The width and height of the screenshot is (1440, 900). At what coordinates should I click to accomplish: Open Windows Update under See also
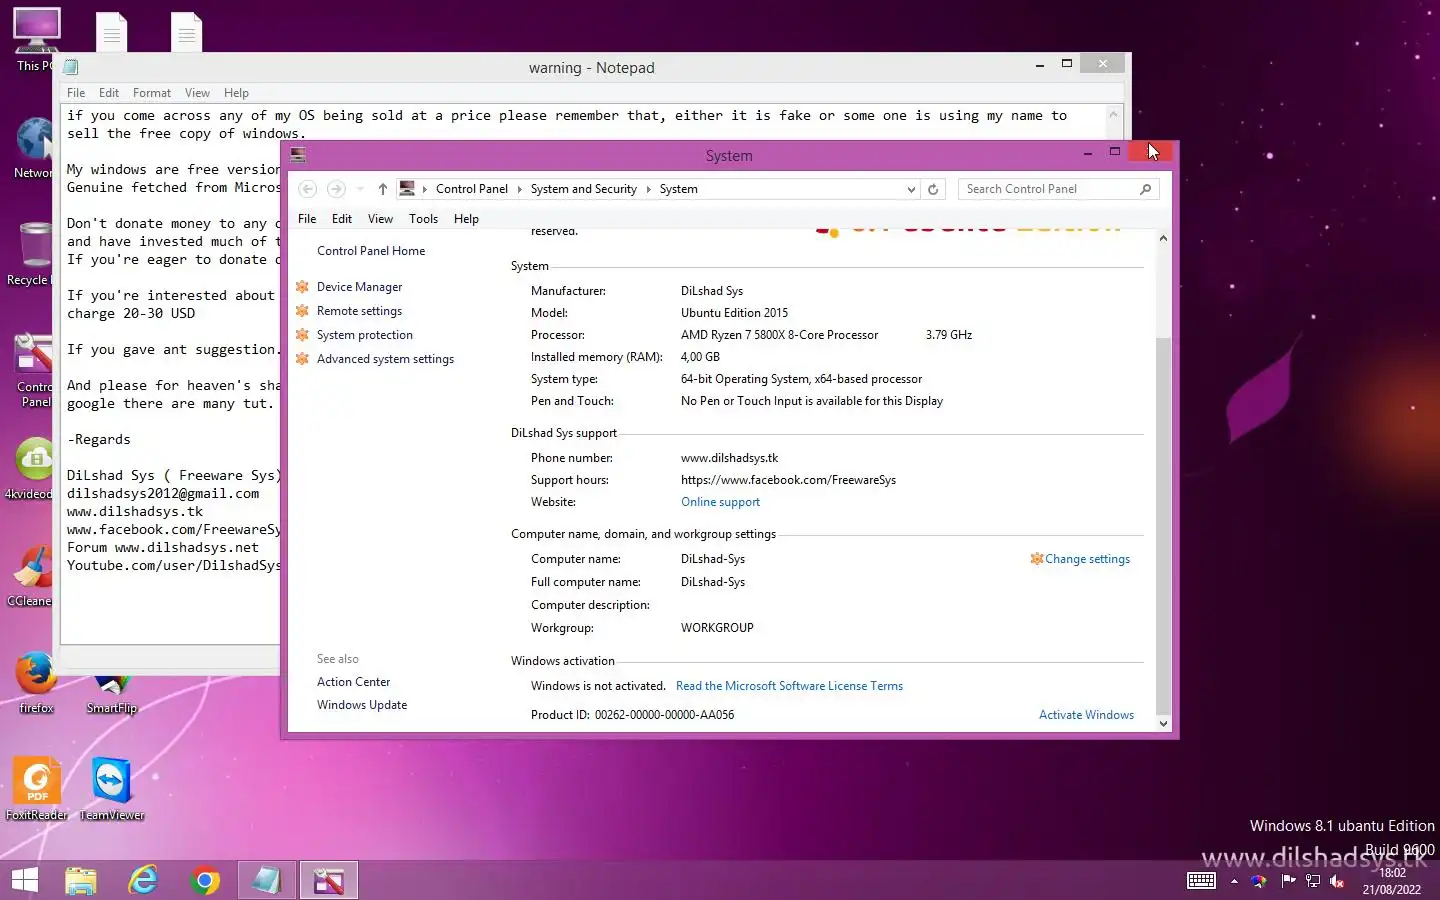(x=362, y=705)
